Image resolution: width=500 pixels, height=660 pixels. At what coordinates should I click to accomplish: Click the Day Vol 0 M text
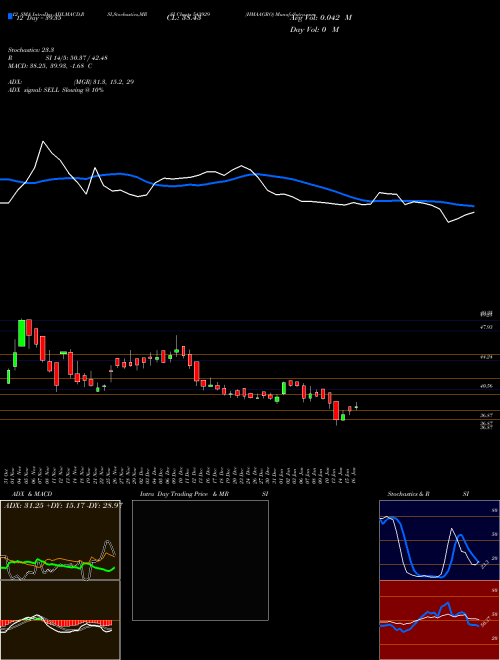[314, 30]
